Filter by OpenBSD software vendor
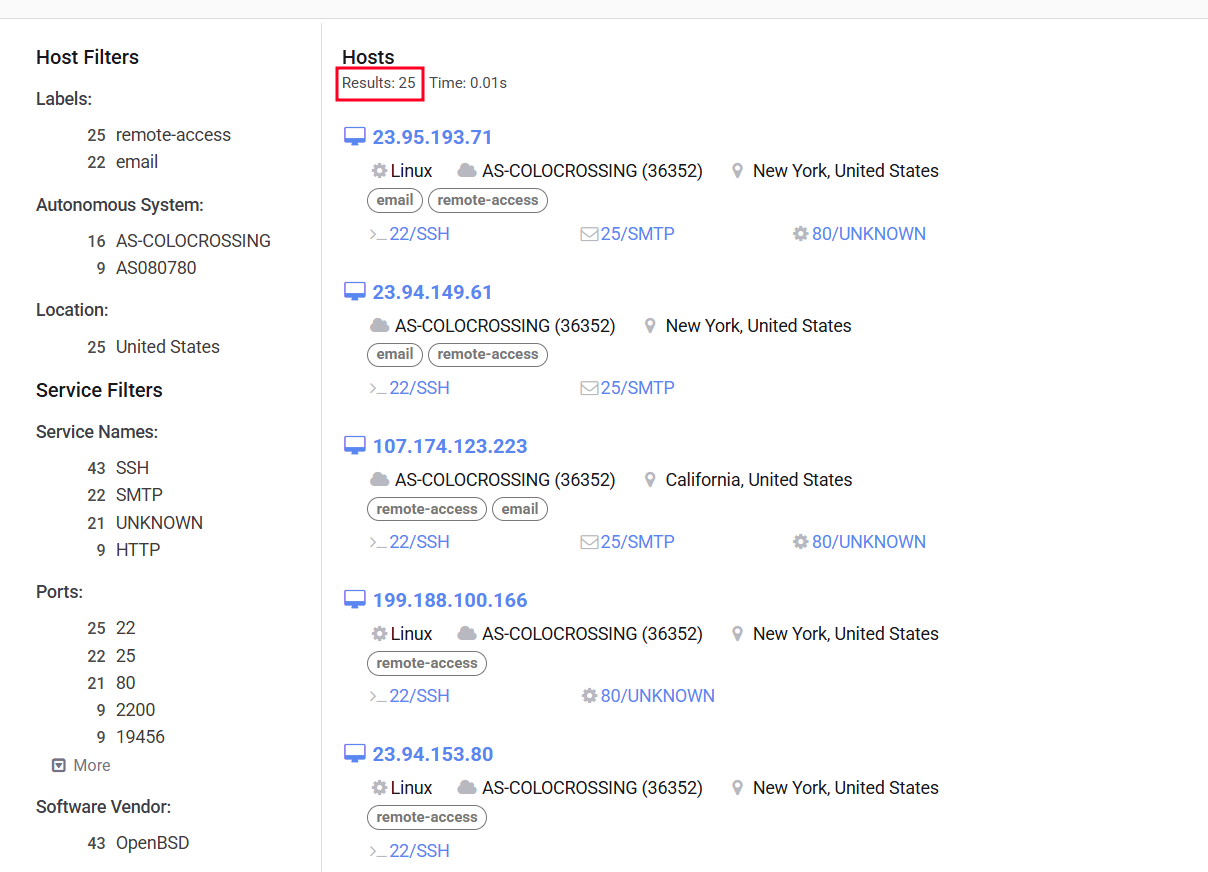Viewport: 1208px width, 872px height. 152,843
